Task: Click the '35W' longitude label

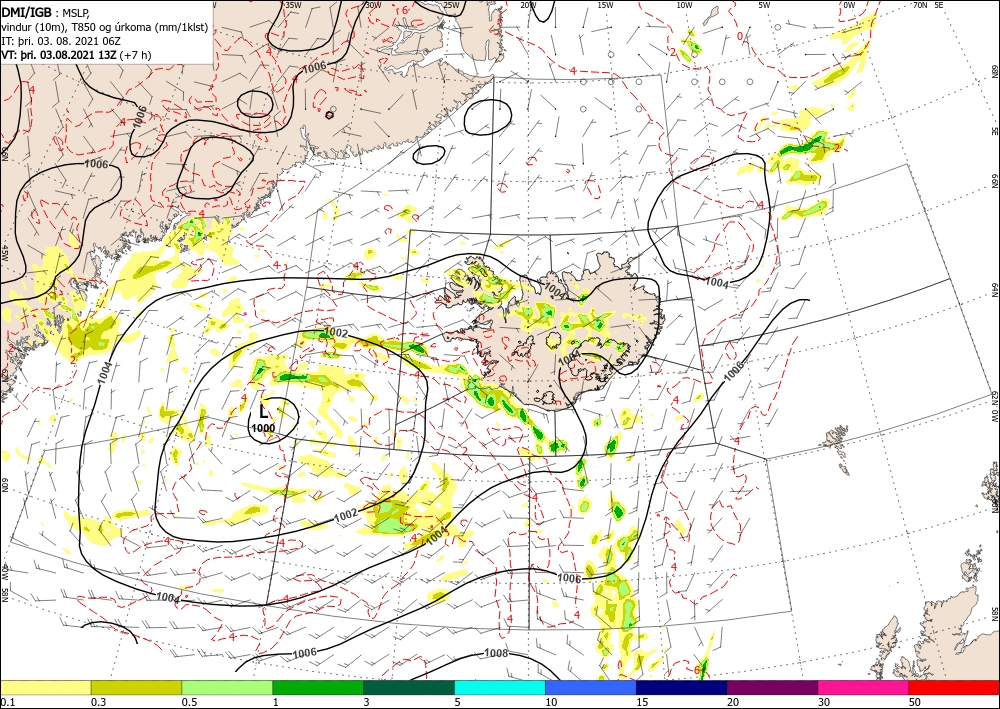Action: [x=293, y=5]
